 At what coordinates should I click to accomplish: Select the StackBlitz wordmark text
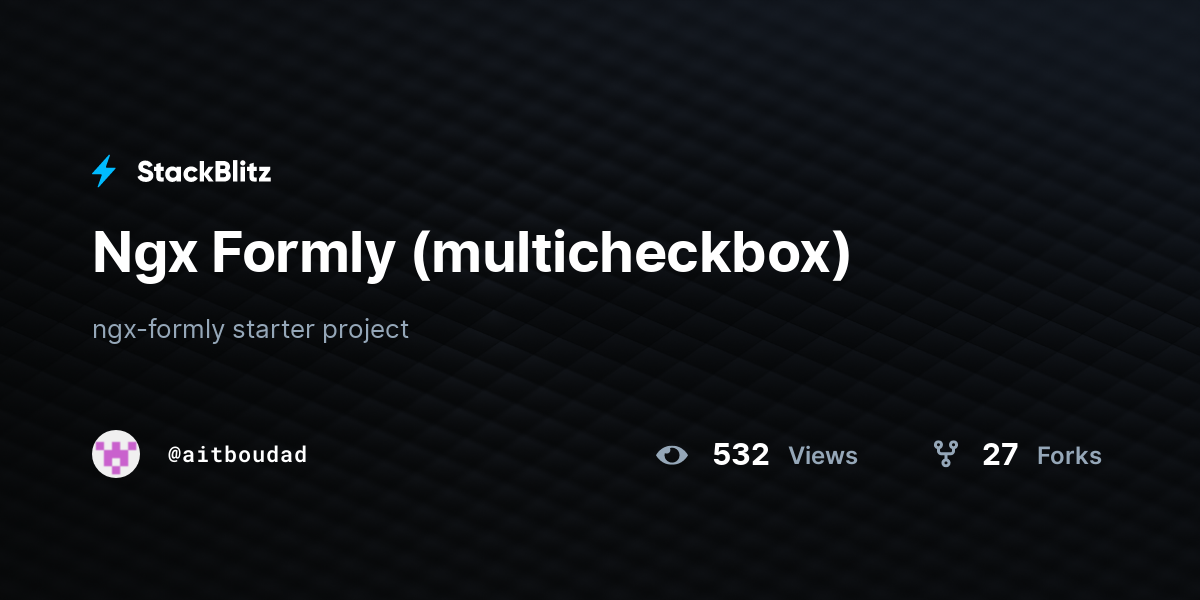pos(204,172)
